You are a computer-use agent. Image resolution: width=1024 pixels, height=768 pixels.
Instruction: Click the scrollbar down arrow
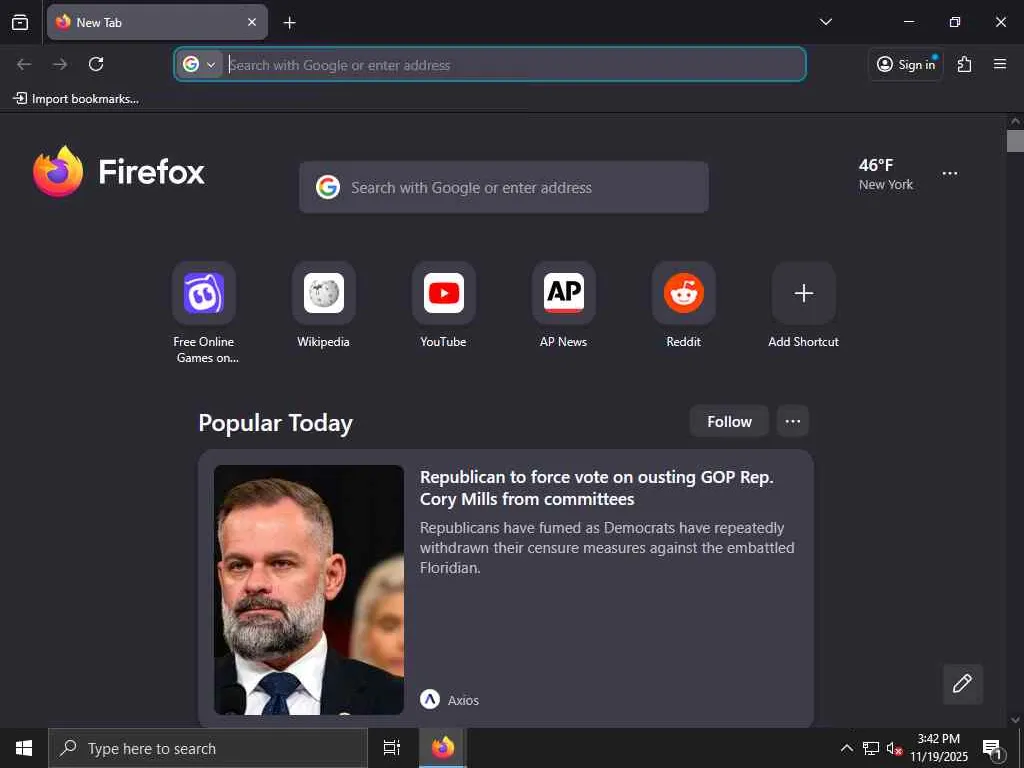(x=1015, y=720)
